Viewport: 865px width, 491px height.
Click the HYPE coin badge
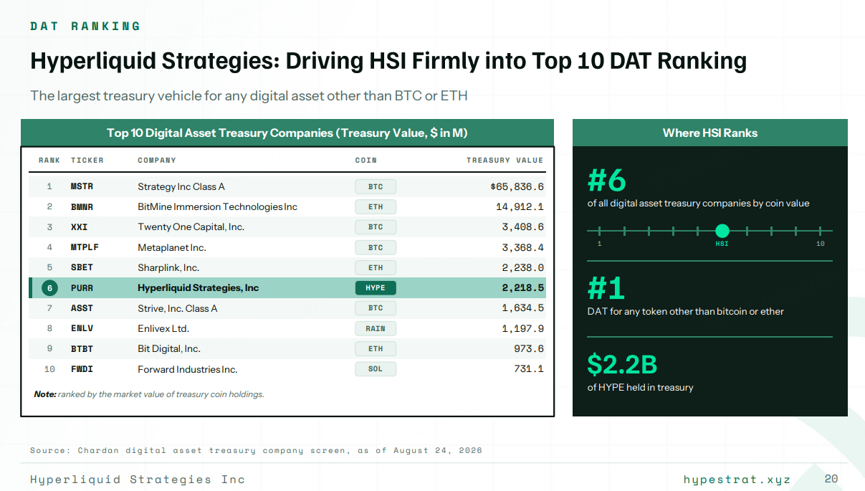coord(376,288)
